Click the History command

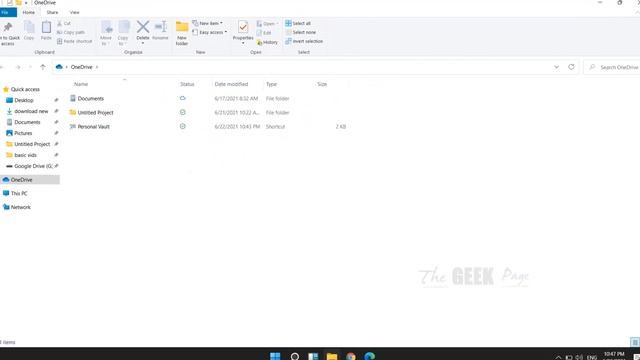pos(267,42)
